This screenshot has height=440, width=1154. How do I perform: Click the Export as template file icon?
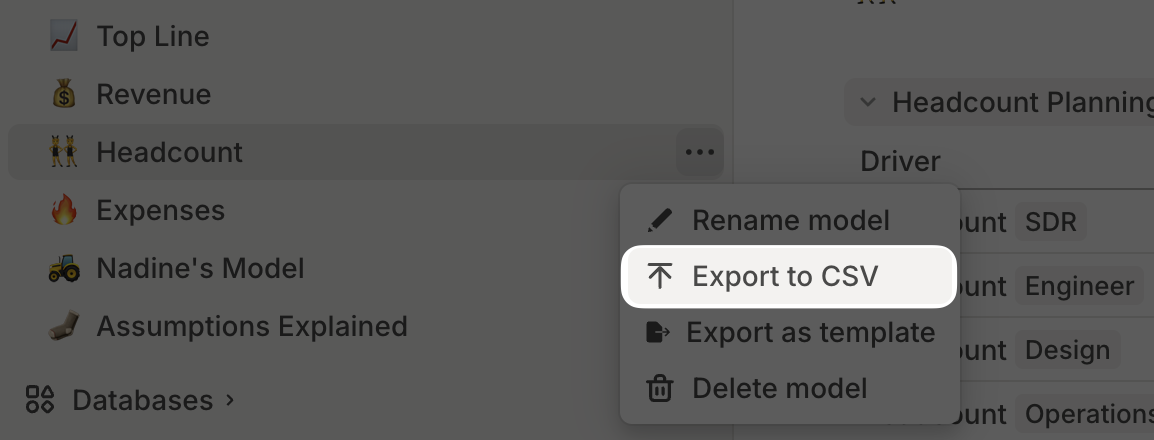coord(657,333)
